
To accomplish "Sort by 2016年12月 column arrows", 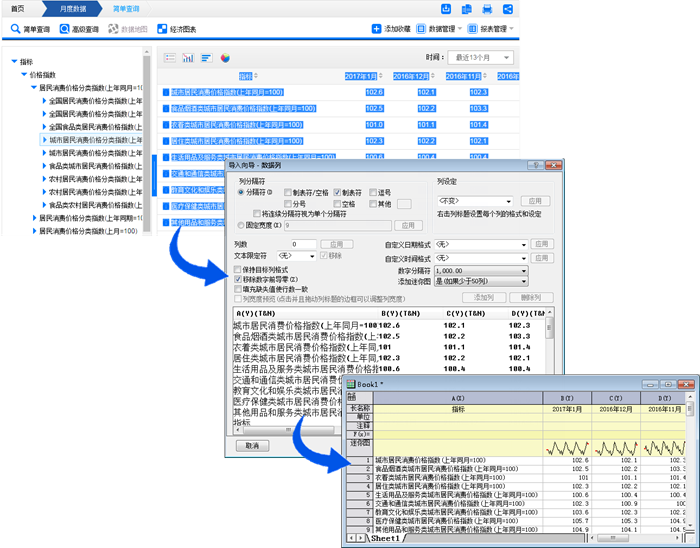I will pos(433,76).
